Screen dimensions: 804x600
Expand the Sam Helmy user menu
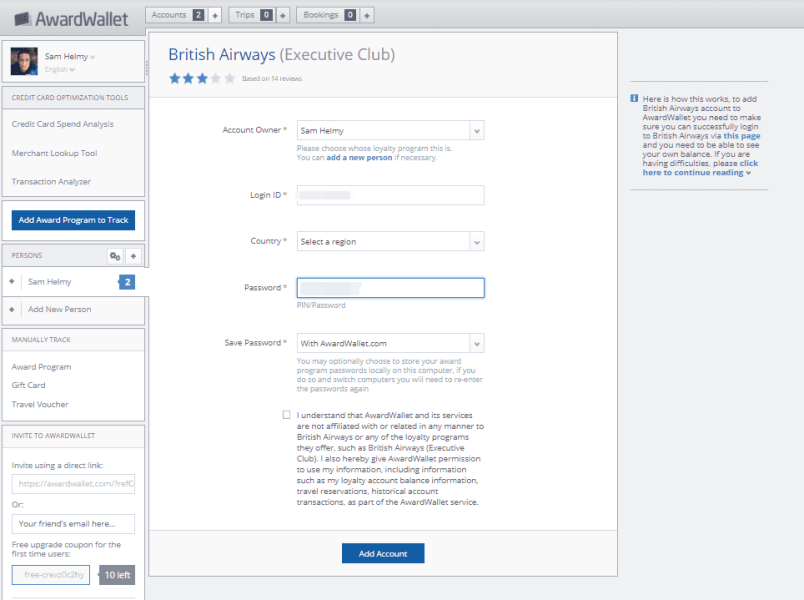(70, 56)
